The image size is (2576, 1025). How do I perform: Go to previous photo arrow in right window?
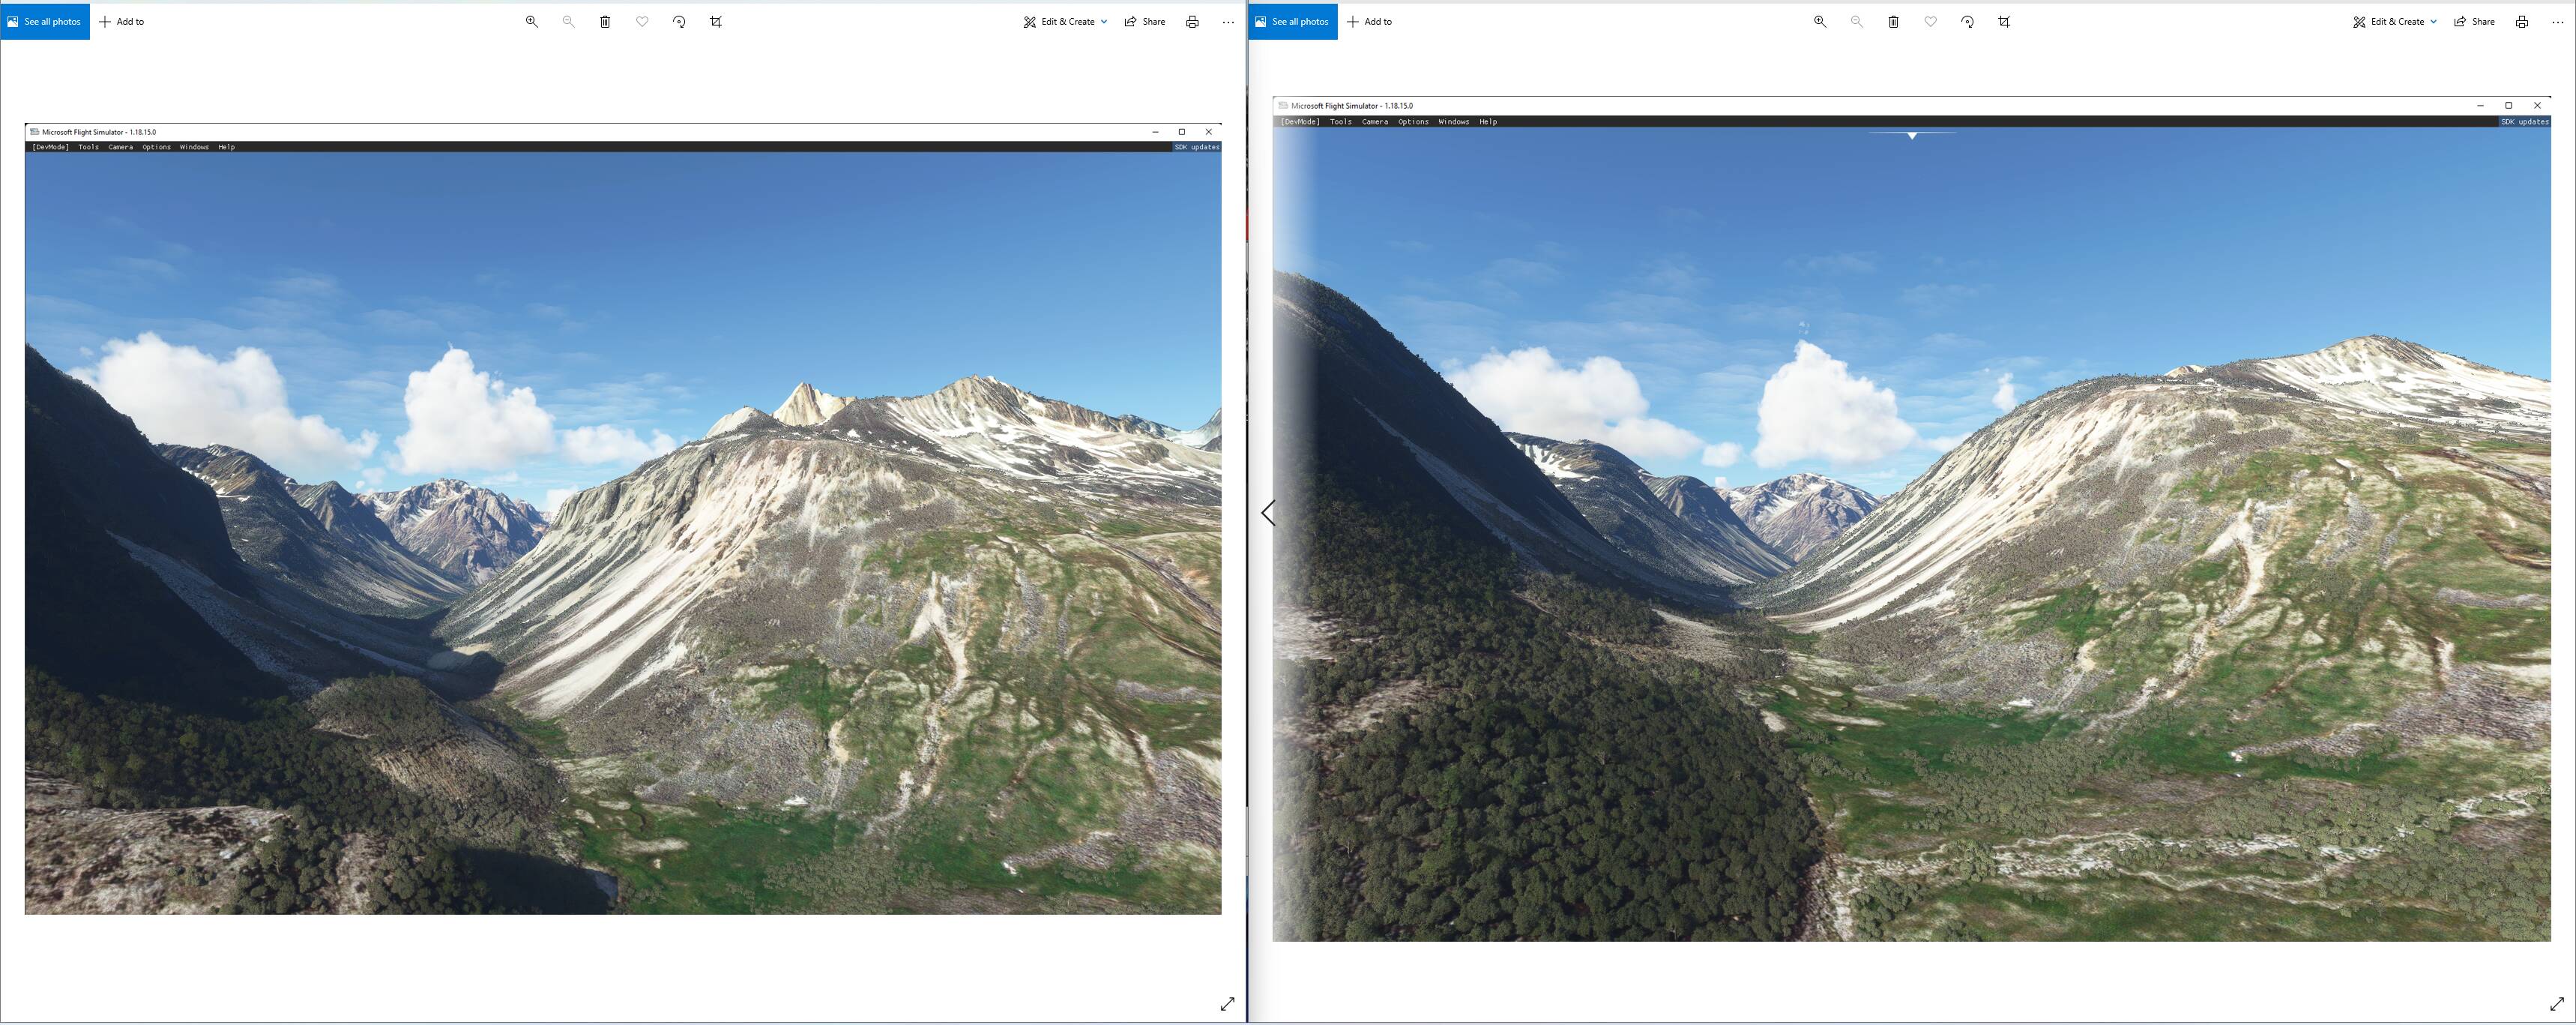pyautogui.click(x=1268, y=513)
